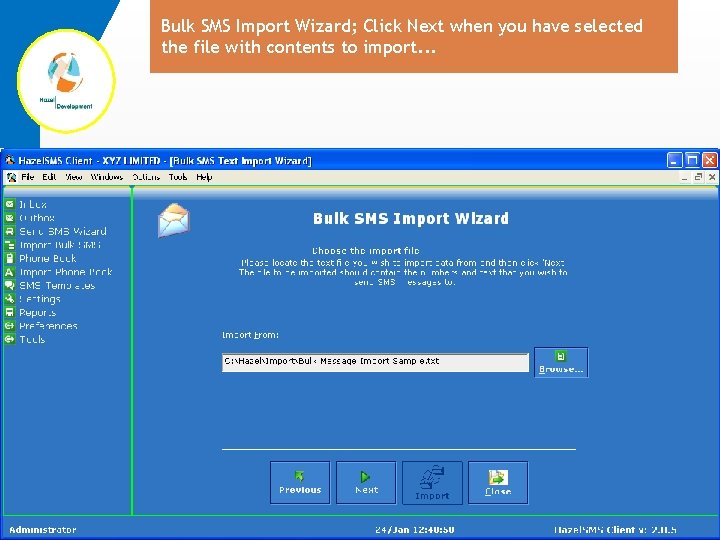Click the Import button

[x=432, y=483]
